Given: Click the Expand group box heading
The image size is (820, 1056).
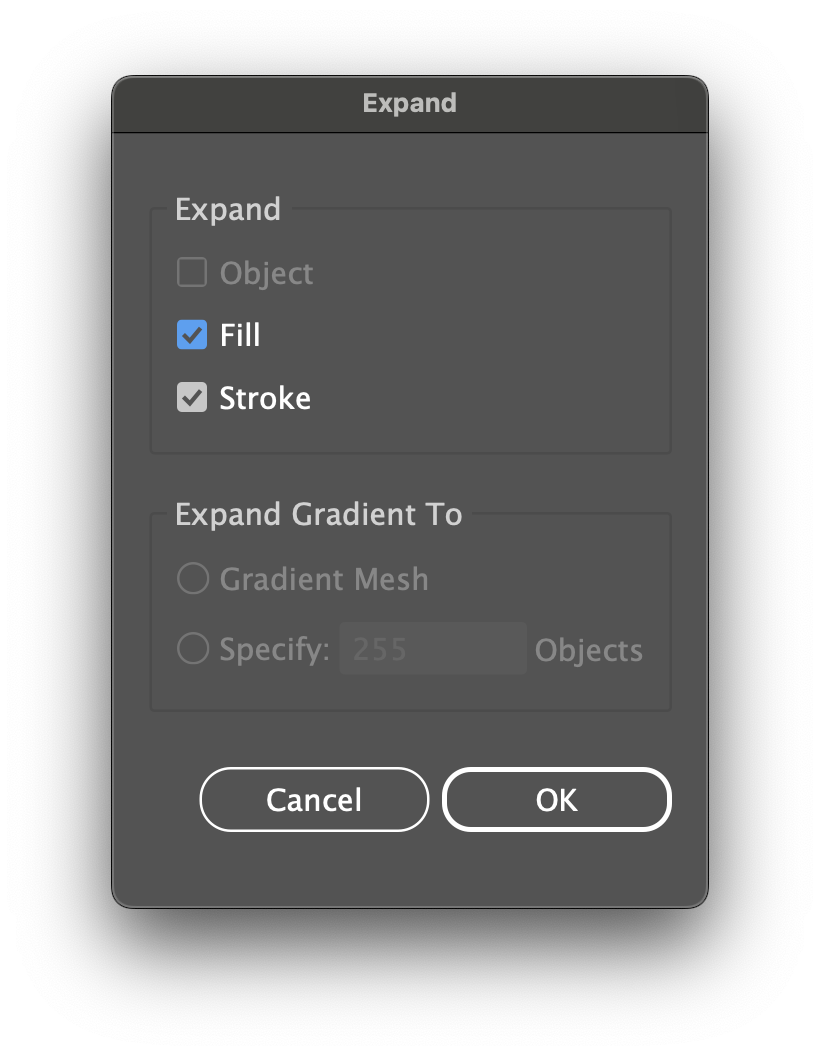Looking at the screenshot, I should (x=228, y=209).
